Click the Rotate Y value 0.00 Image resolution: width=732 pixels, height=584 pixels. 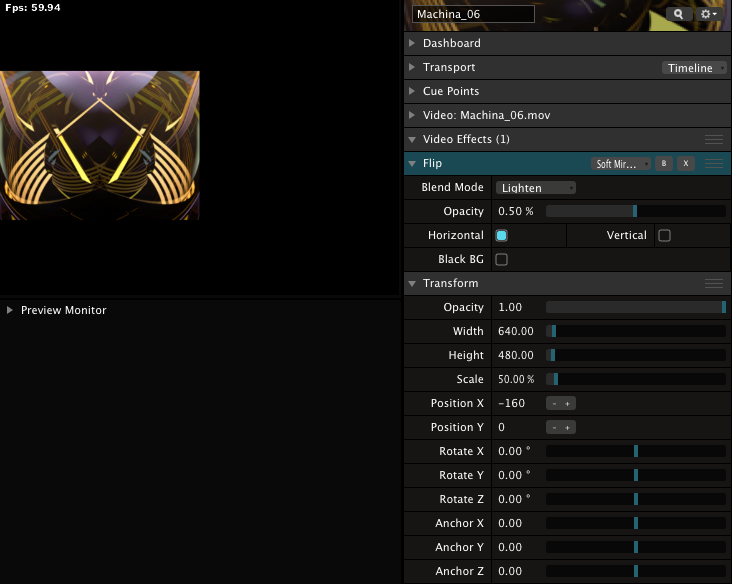click(514, 475)
